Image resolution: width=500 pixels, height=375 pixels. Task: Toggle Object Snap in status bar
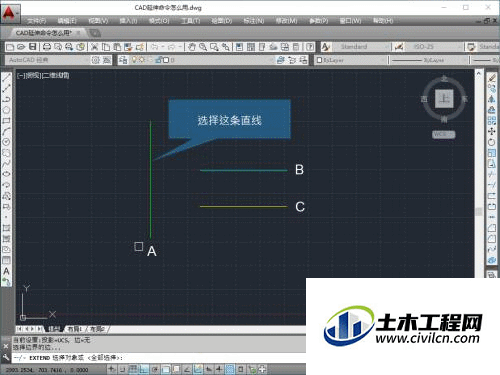click(x=166, y=369)
